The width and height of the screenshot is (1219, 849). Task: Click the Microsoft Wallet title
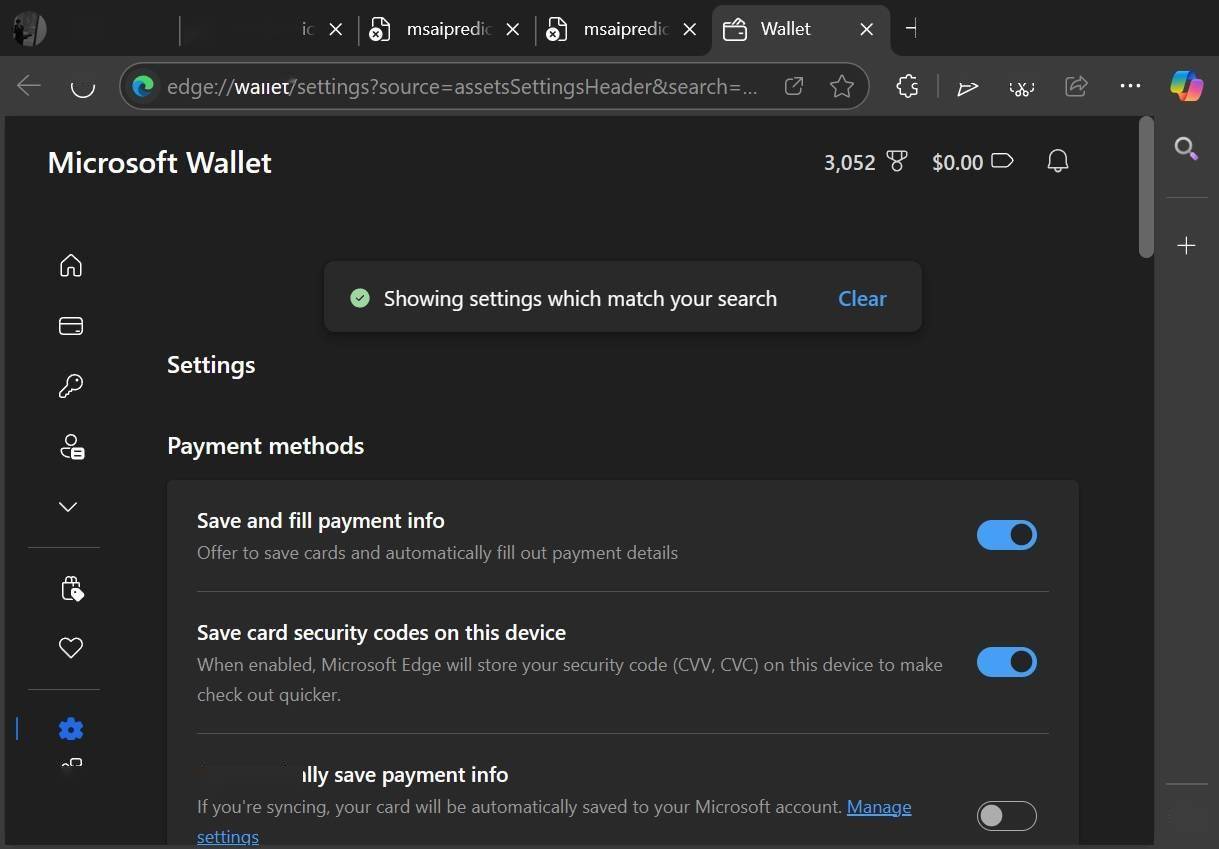(x=159, y=162)
